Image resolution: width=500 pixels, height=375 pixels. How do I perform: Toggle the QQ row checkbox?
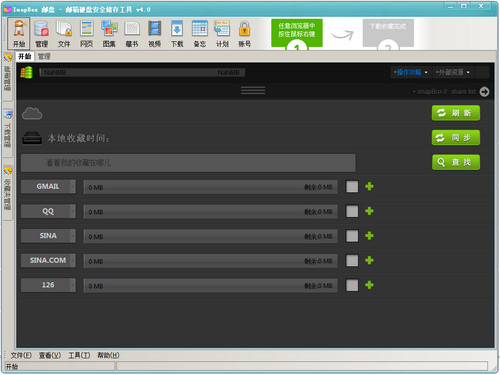(352, 211)
